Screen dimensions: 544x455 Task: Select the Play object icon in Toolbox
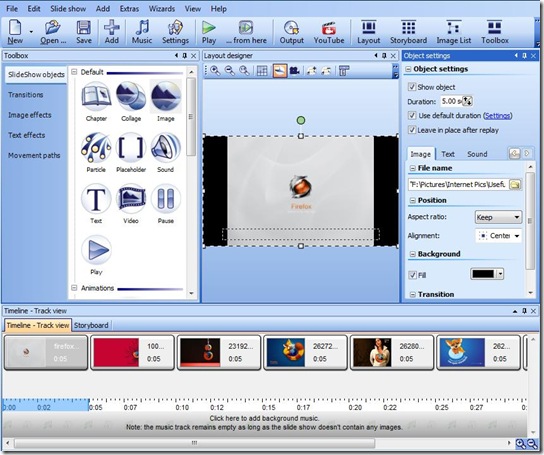pyautogui.click(x=96, y=250)
